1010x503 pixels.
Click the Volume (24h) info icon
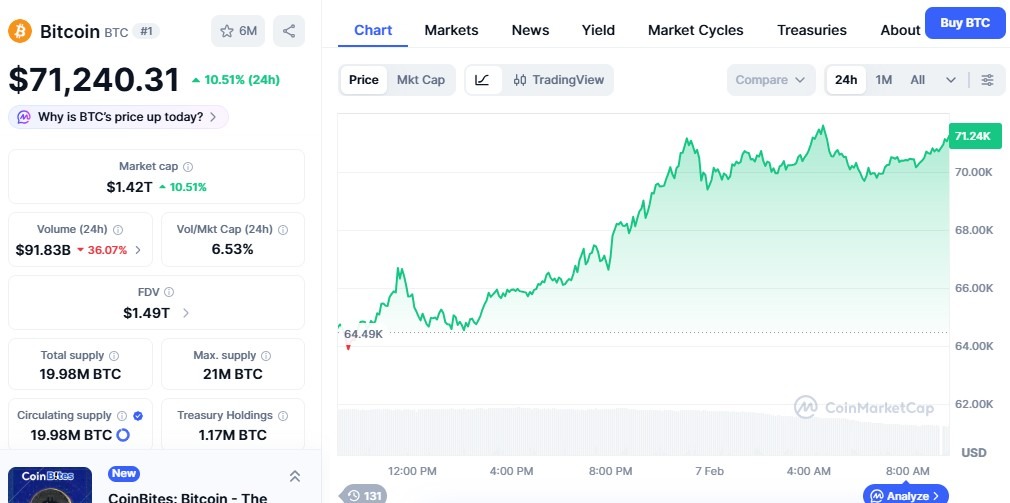coord(118,229)
